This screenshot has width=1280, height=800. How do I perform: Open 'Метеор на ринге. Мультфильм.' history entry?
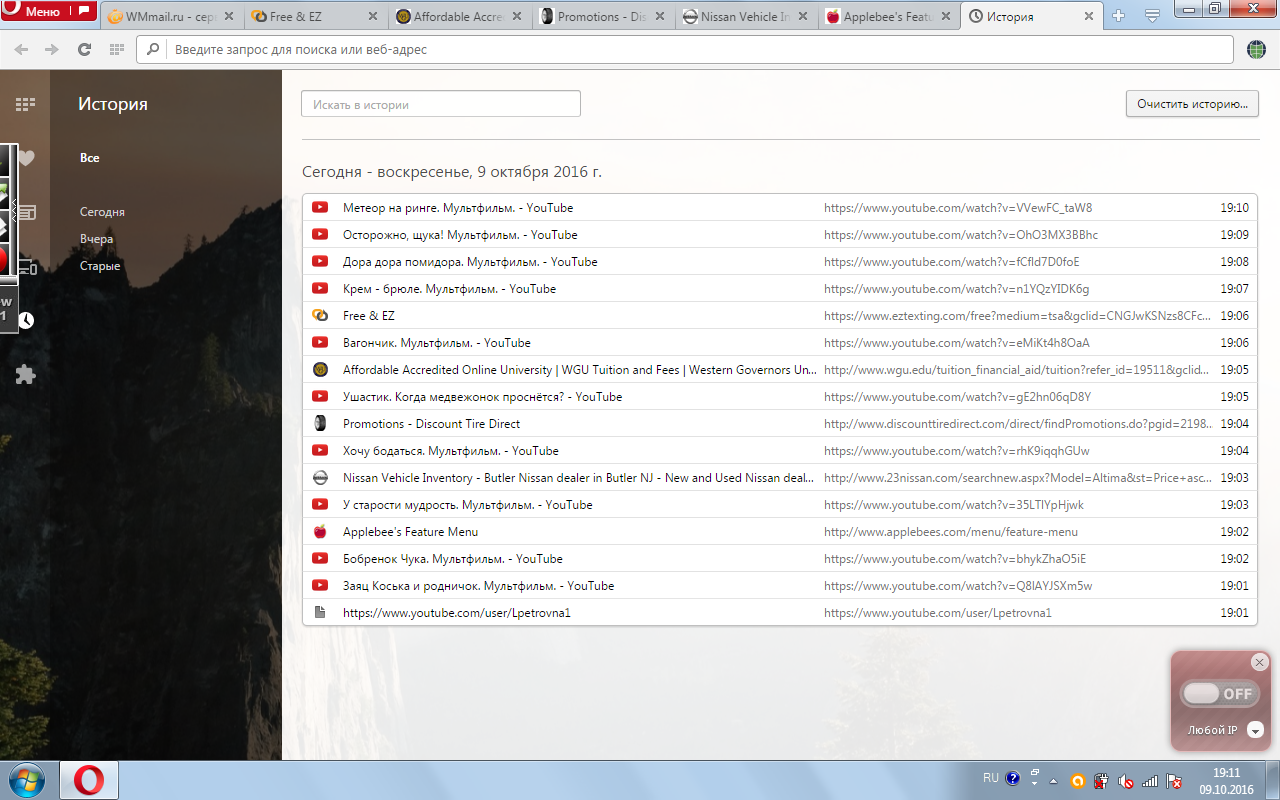(x=458, y=208)
